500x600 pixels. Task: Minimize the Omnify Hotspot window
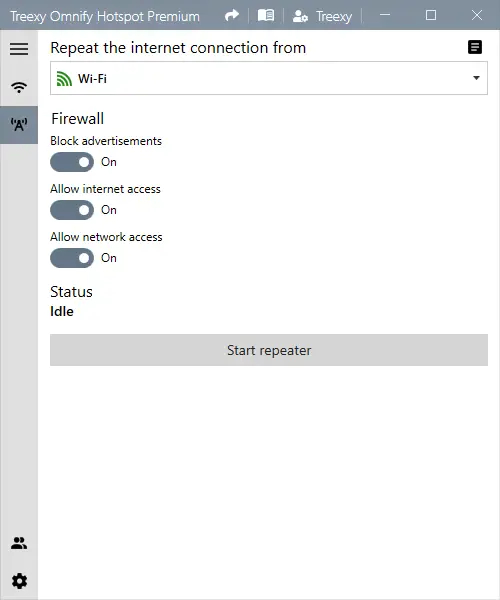[385, 15]
